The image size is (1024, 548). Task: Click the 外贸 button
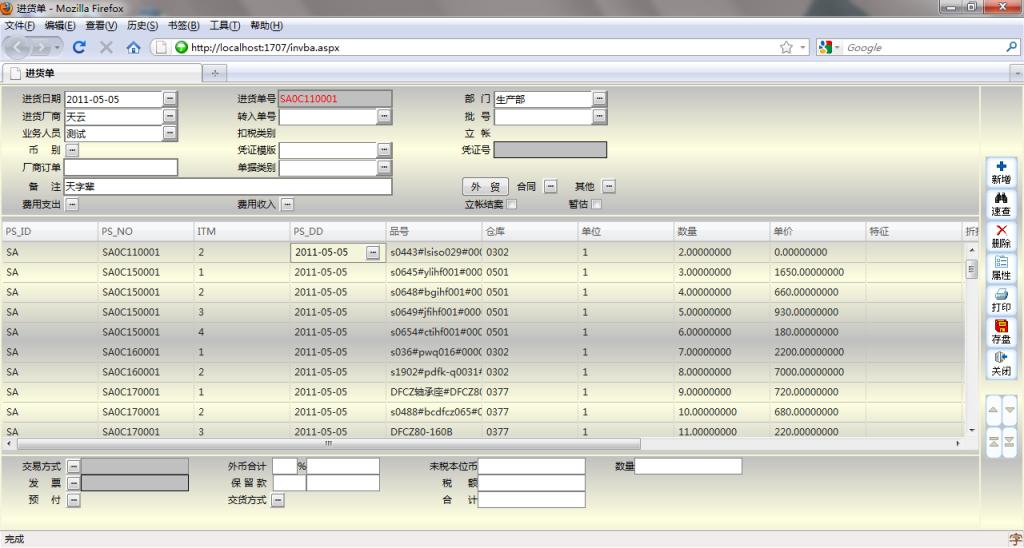tap(485, 186)
